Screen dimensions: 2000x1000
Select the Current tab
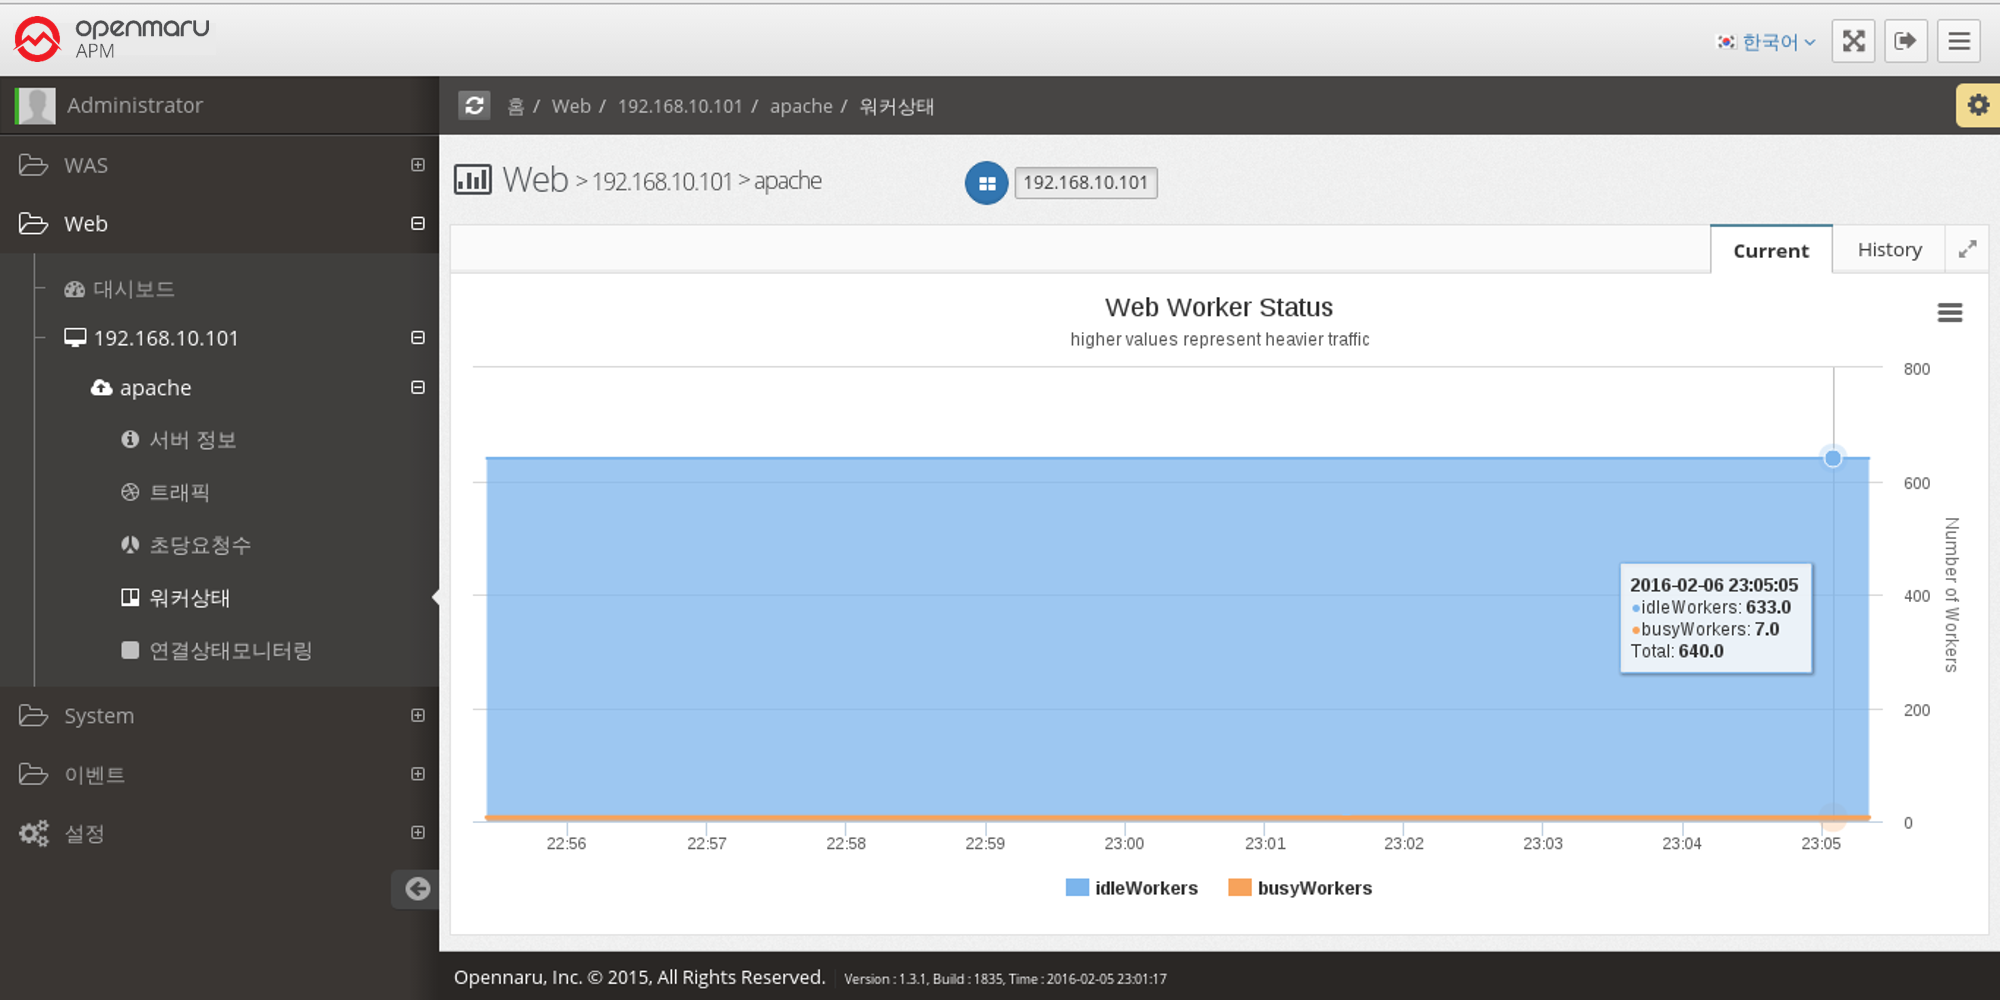tap(1770, 250)
